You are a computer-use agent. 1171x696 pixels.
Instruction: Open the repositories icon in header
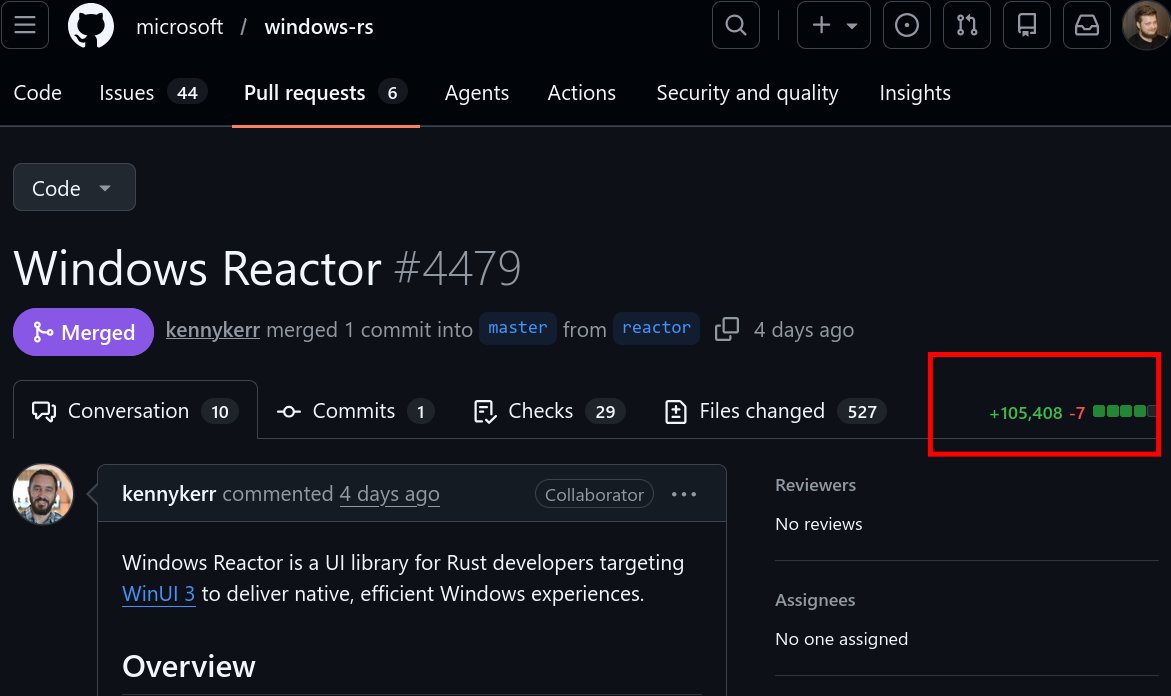1027,25
